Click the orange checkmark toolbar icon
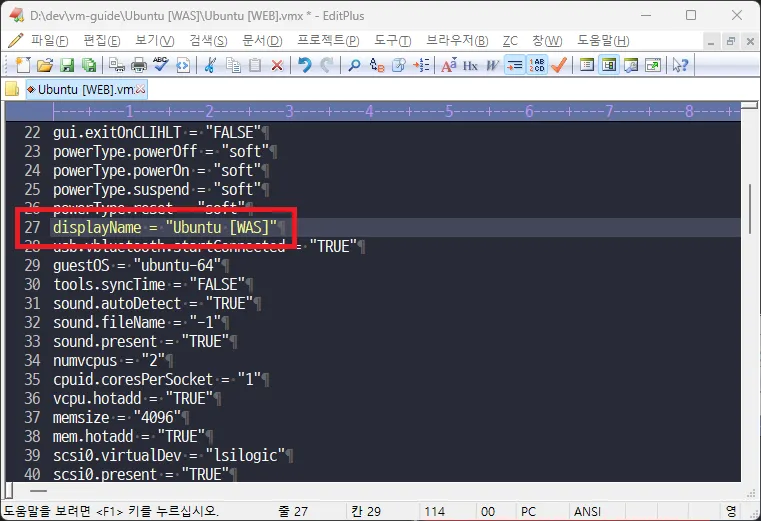Image resolution: width=761 pixels, height=521 pixels. [x=559, y=65]
